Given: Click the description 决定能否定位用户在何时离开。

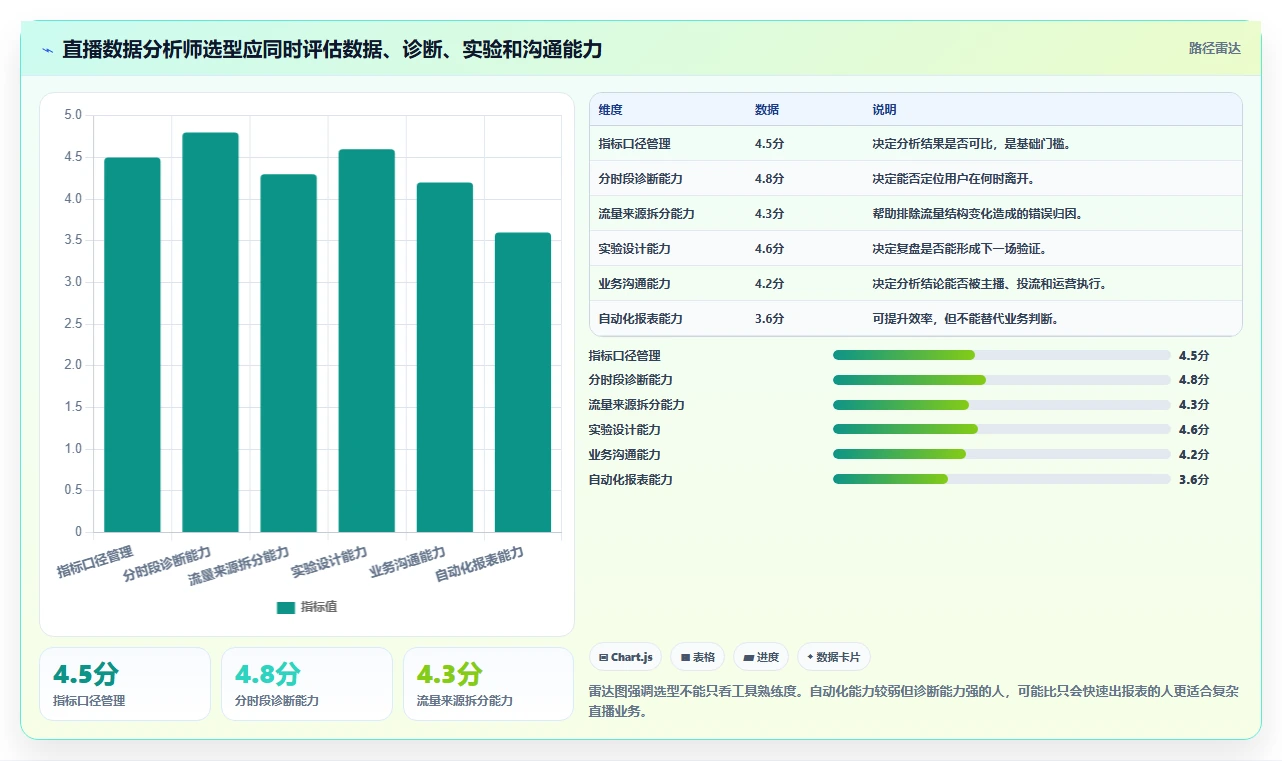Looking at the screenshot, I should pyautogui.click(x=956, y=179).
